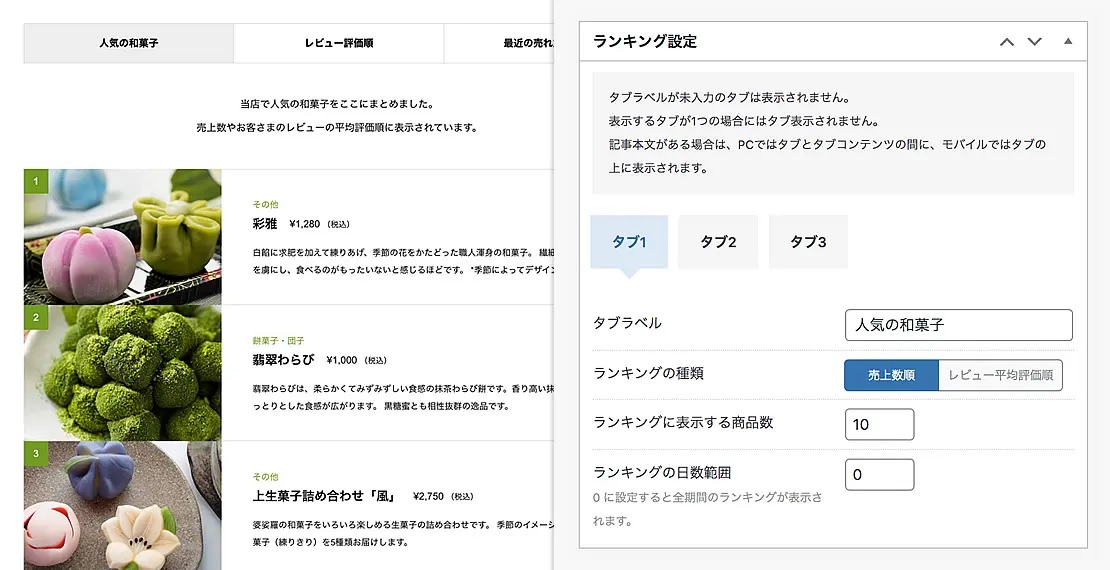The image size is (1110, 570).
Task: Focus the ランキングに表示する商品数 number field
Action: pos(879,424)
